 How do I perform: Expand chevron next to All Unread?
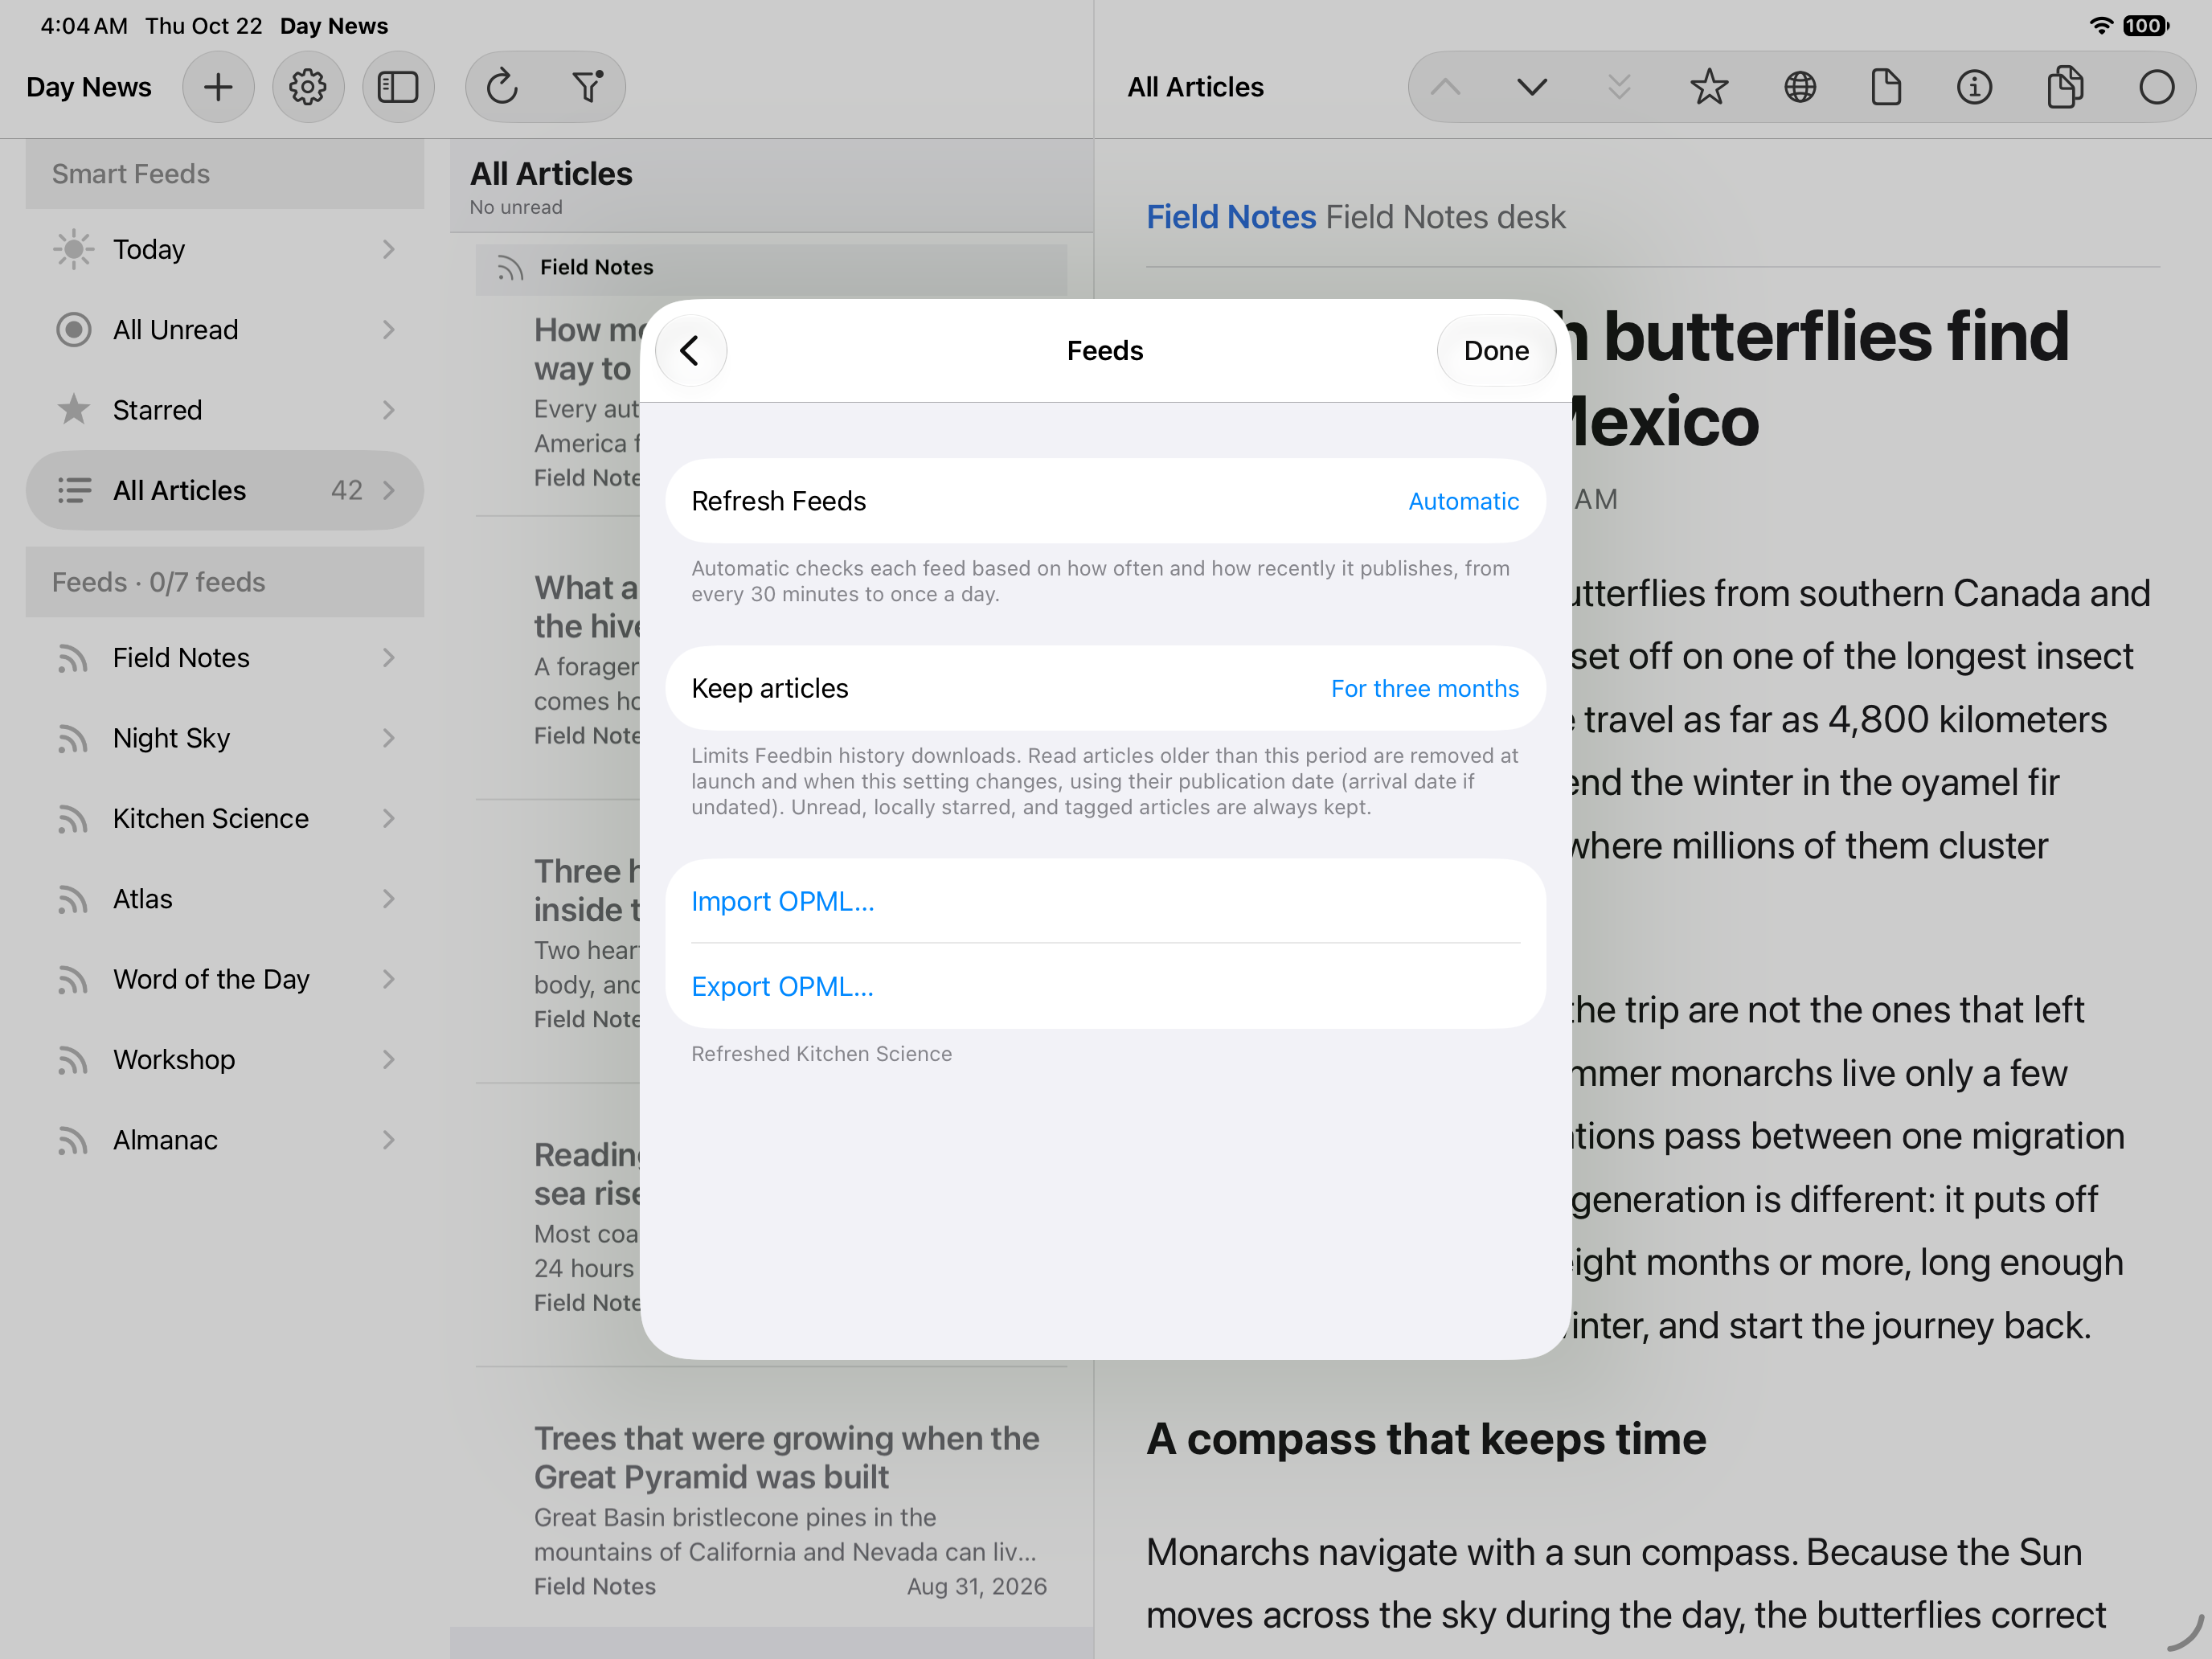click(x=389, y=330)
